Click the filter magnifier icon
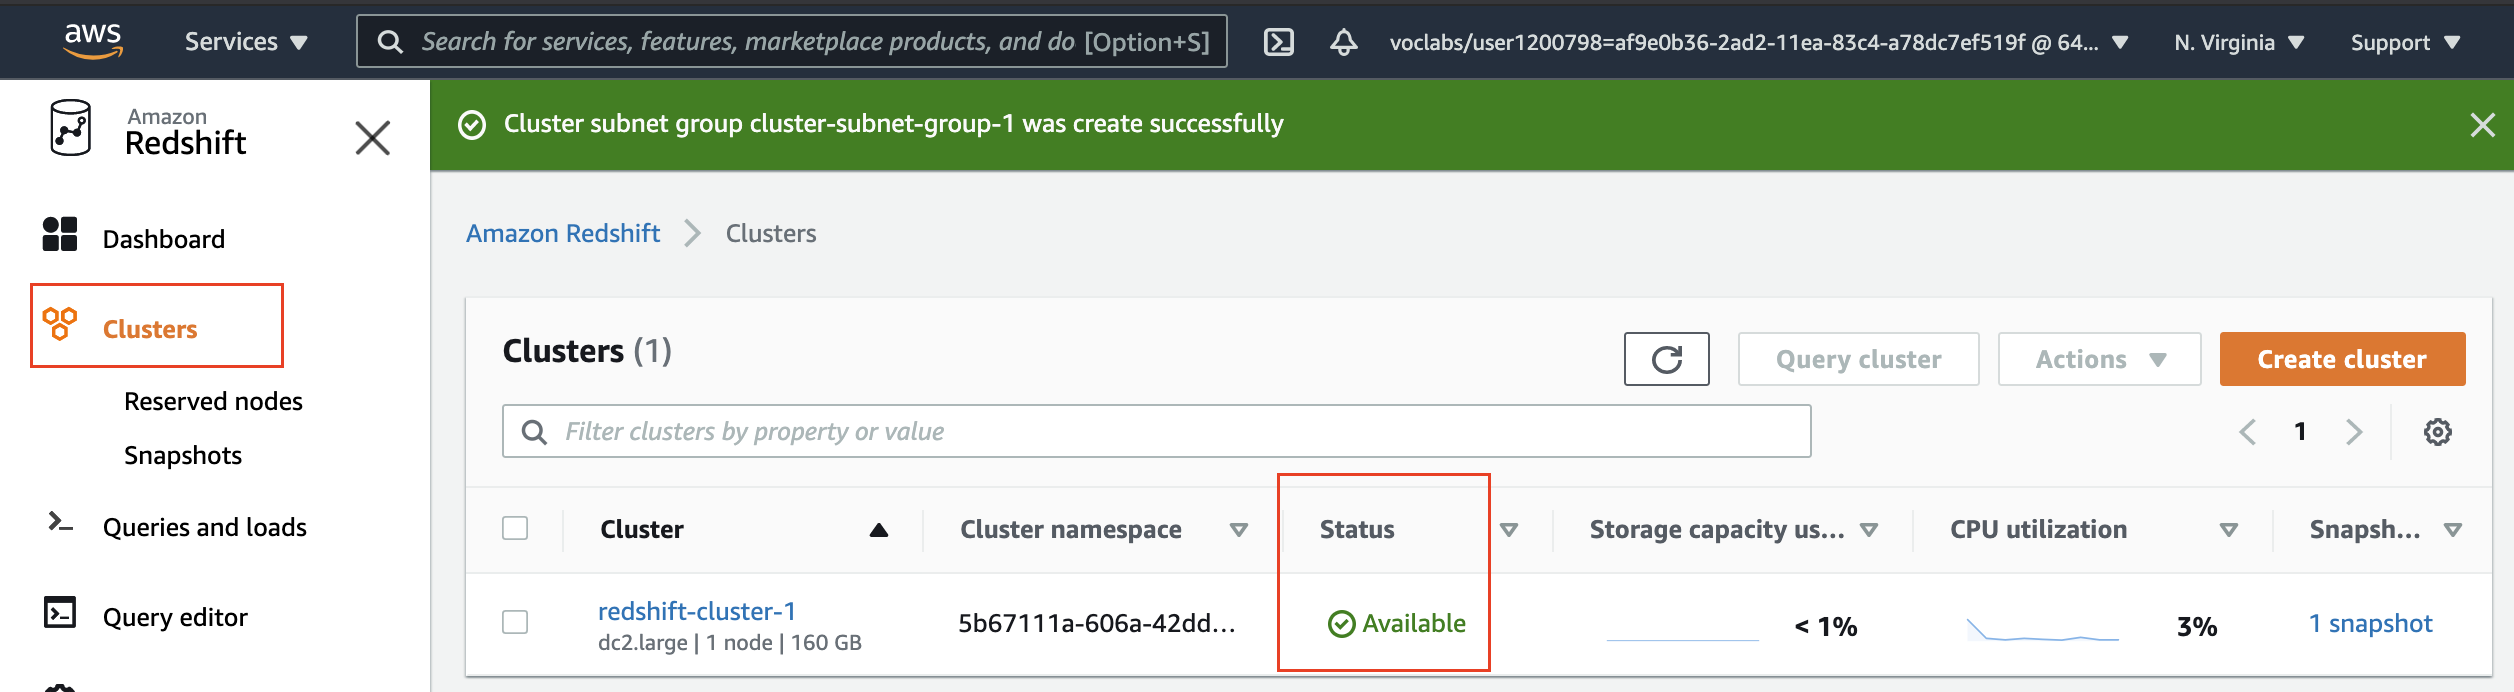 535,432
